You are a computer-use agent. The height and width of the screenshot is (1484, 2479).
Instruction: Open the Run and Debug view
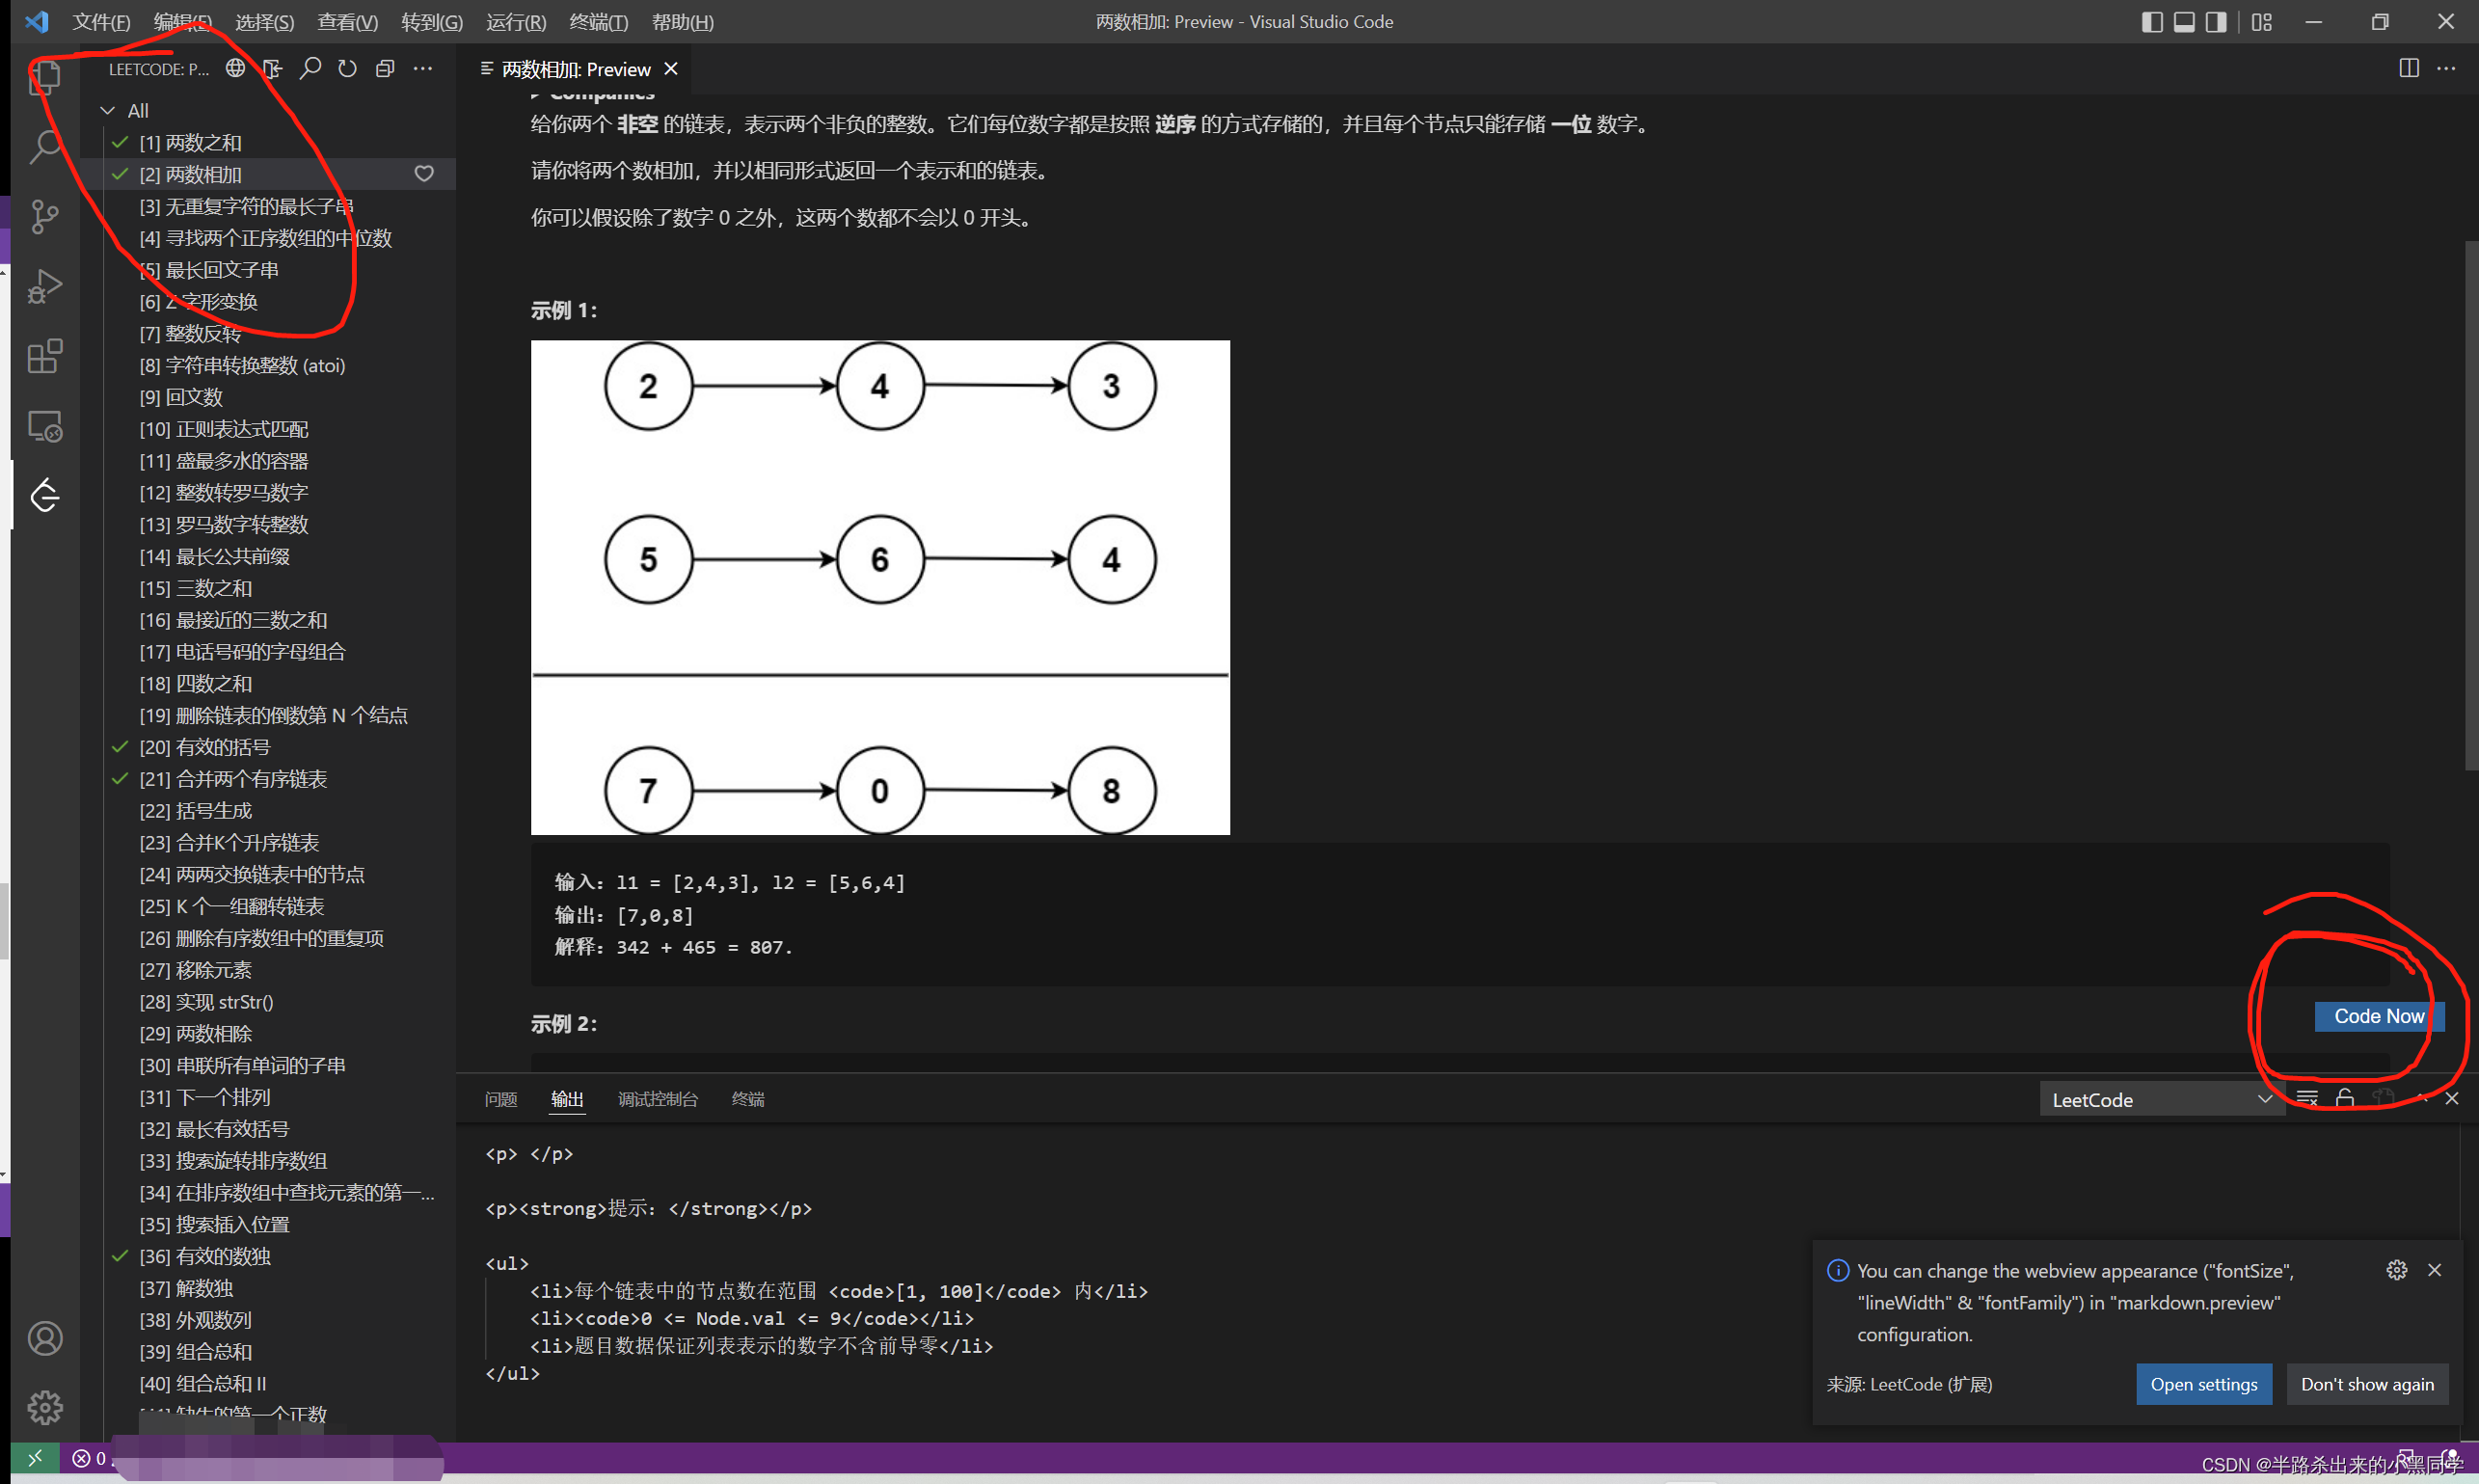[45, 286]
